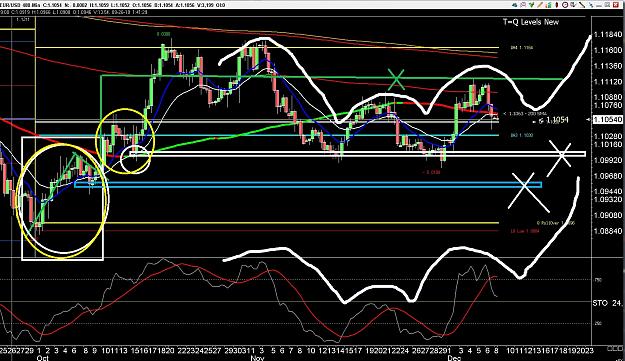Image resolution: width=625 pixels, height=361 pixels.
Task: Click the 1.1054 price label beside the last candle
Action: coord(557,120)
